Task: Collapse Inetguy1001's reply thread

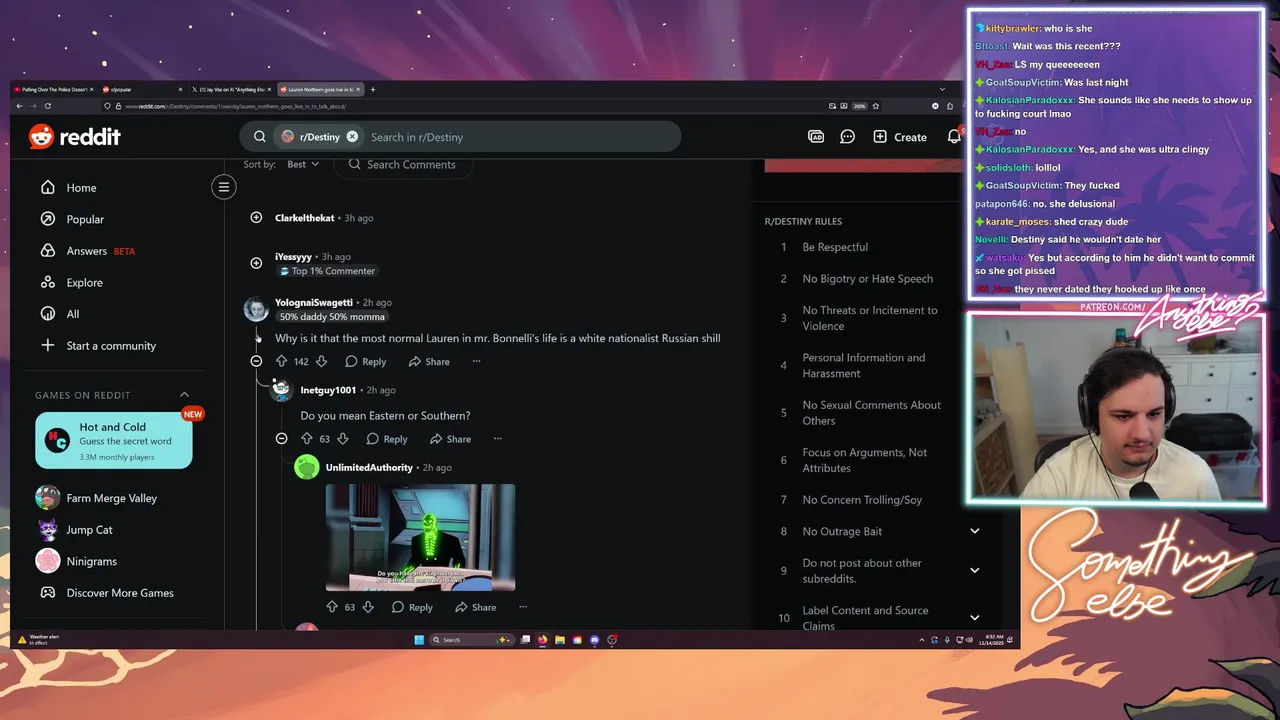Action: [281, 439]
